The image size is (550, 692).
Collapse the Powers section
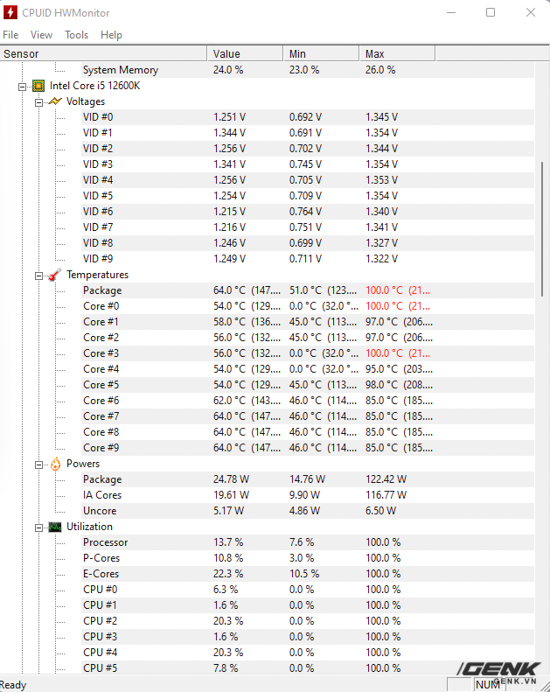pyautogui.click(x=39, y=465)
